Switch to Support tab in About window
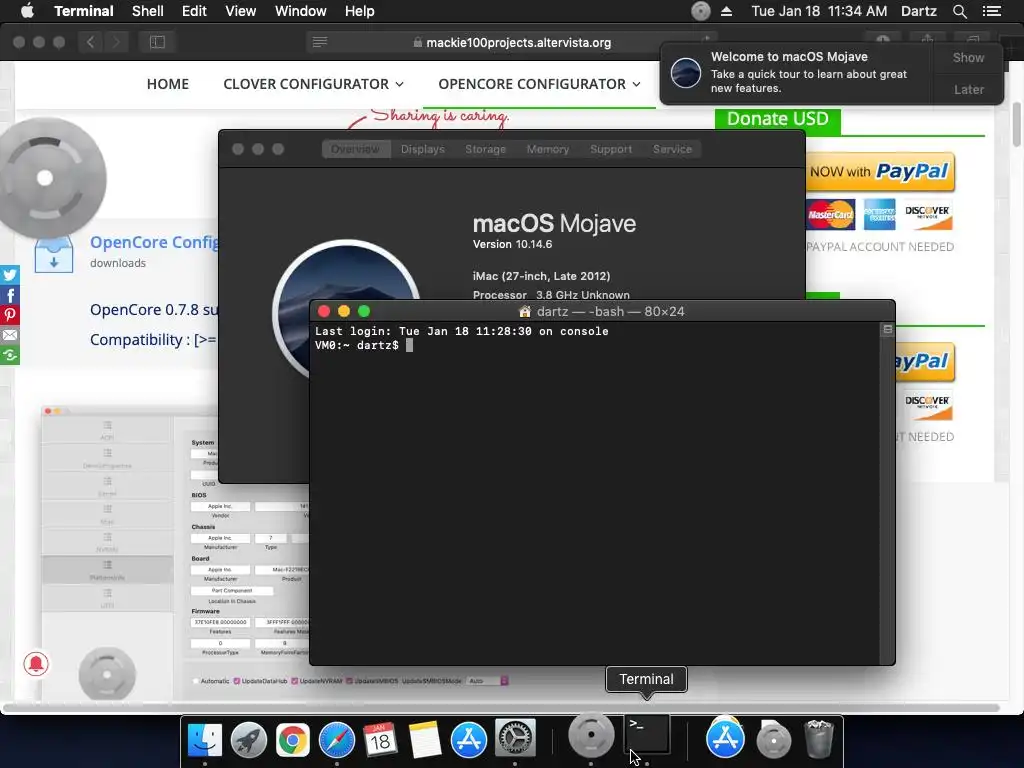This screenshot has height=768, width=1024. [611, 149]
